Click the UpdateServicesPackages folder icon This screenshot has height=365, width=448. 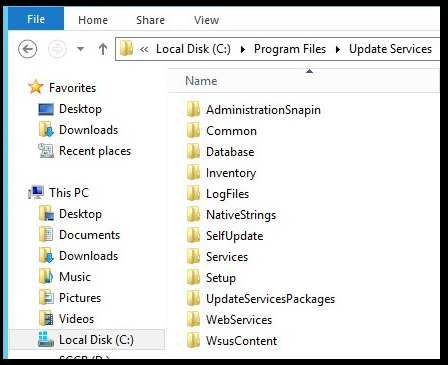point(193,298)
